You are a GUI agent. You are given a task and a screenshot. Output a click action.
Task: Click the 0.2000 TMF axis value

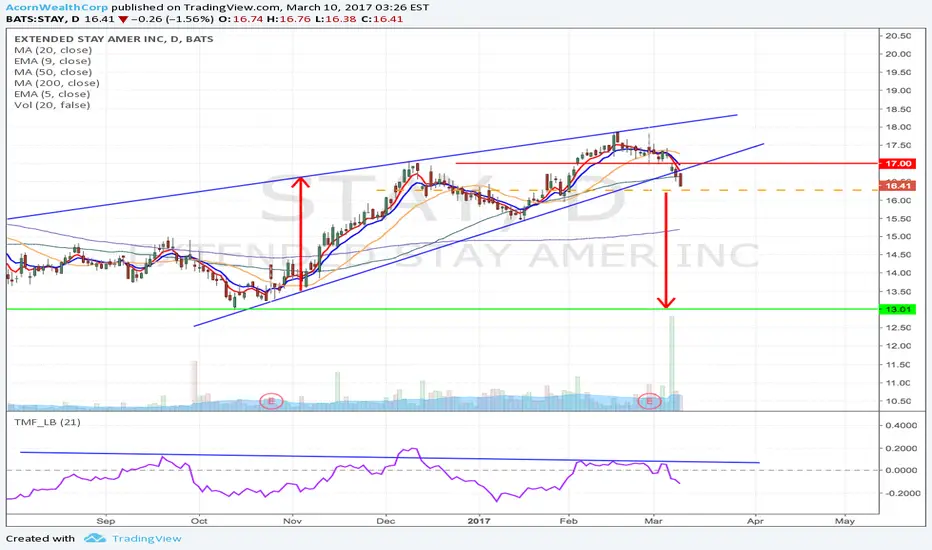pos(901,449)
